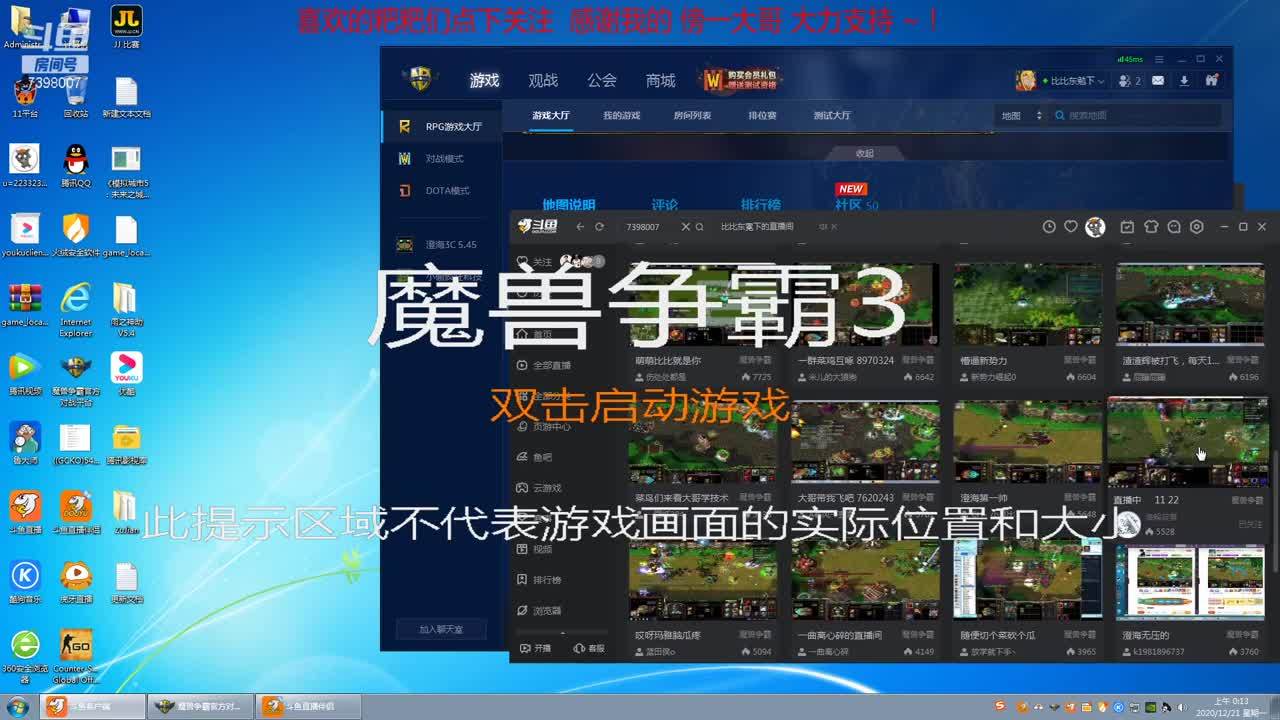The height and width of the screenshot is (720, 1280).
Task: Open the 地图 search type dropdown
Action: (1021, 116)
